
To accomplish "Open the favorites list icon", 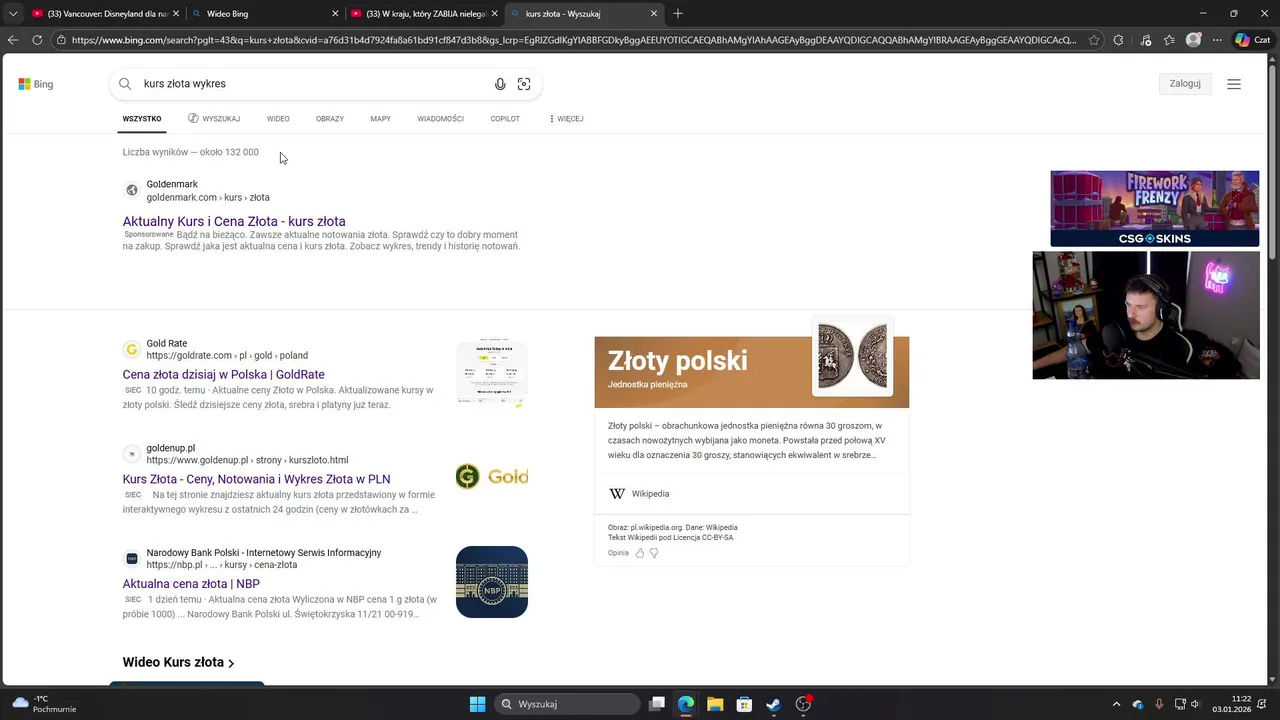I will click(x=1169, y=40).
